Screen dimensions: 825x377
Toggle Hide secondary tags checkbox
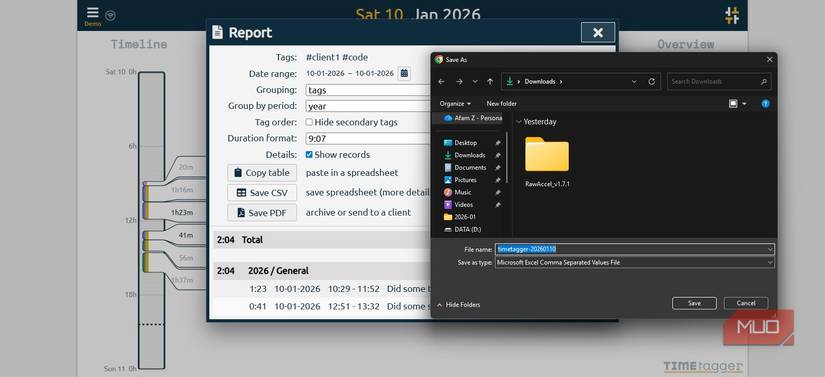tap(309, 122)
